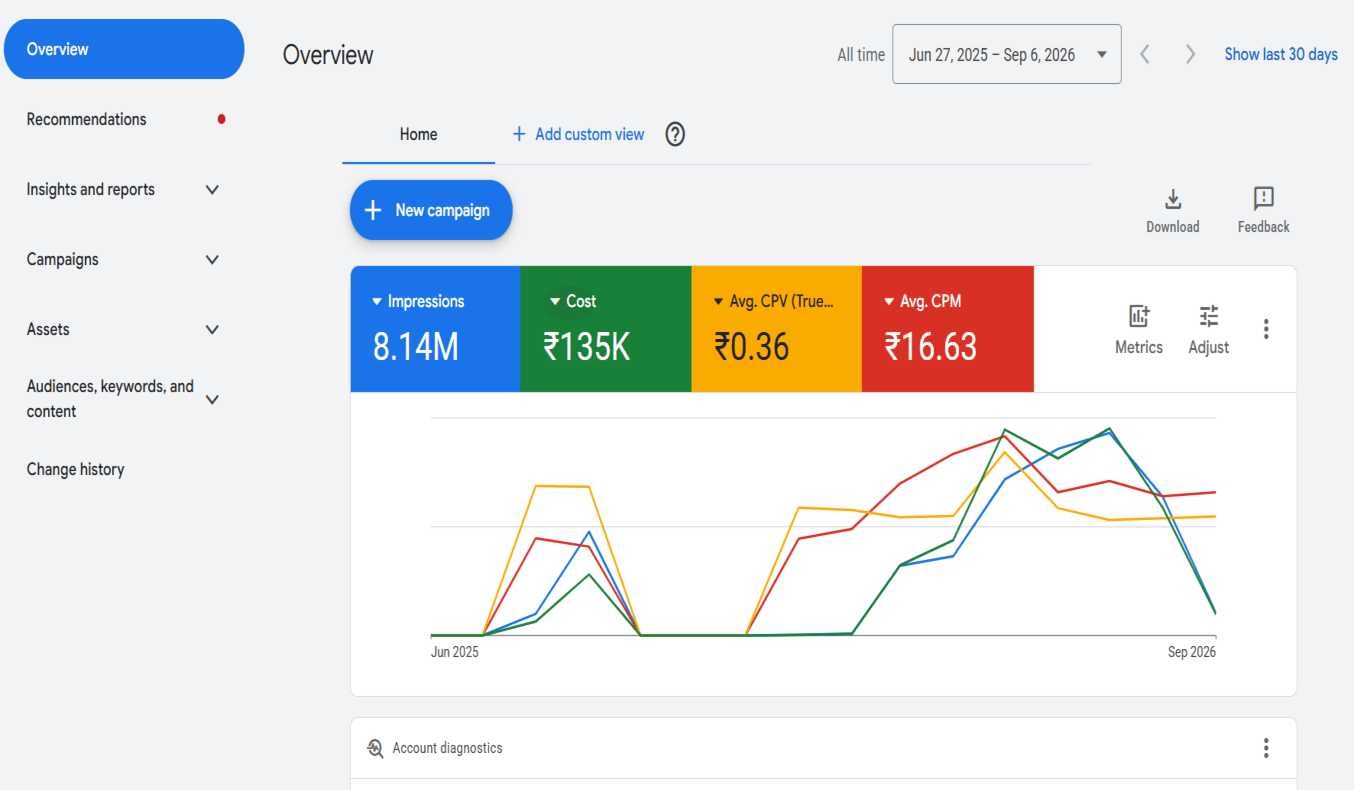Open Change history in the sidebar

tap(75, 469)
